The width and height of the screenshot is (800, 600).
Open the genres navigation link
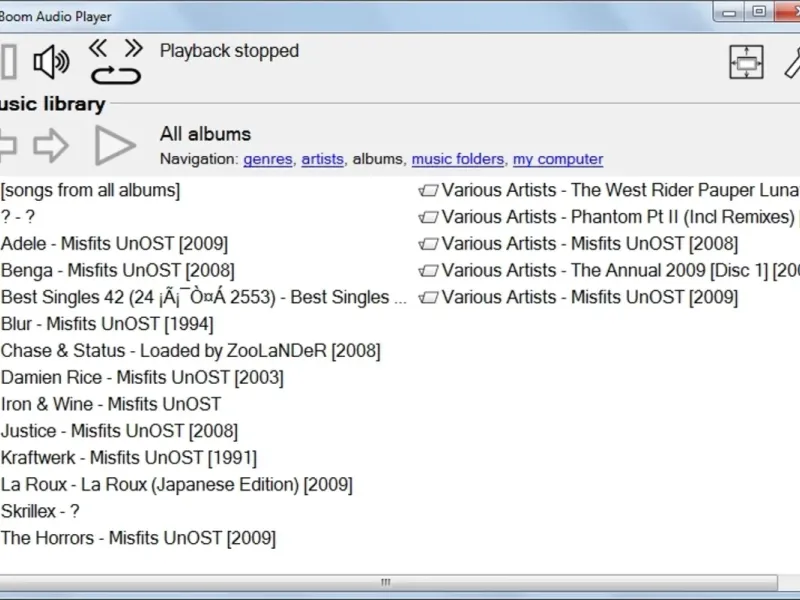coord(268,159)
